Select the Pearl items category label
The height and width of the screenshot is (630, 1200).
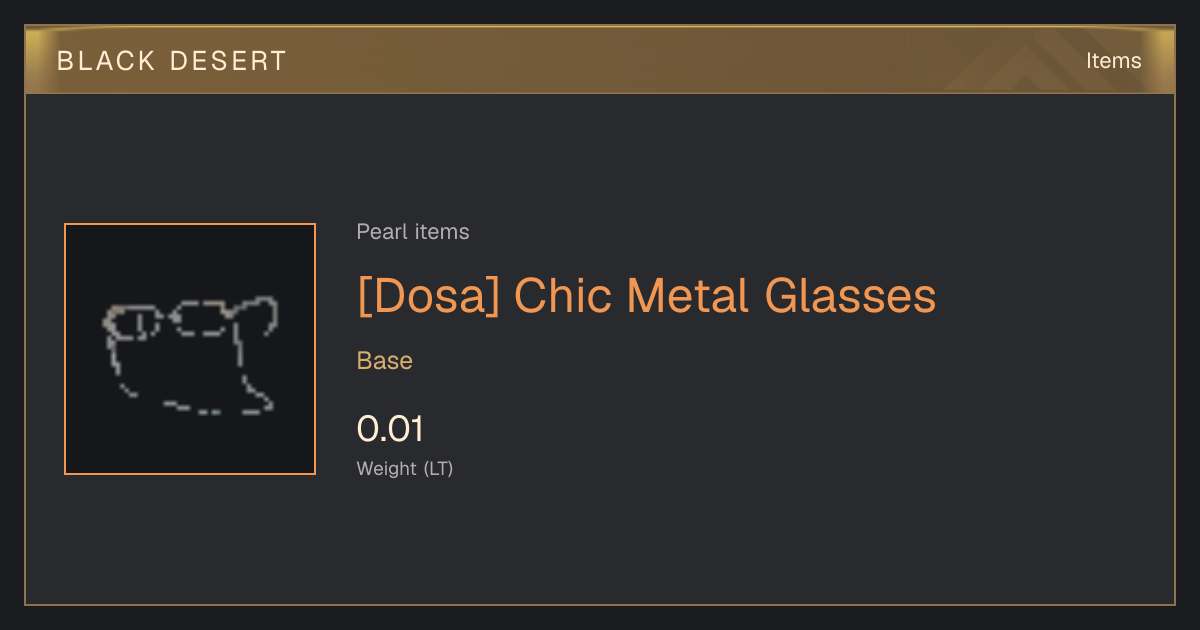[413, 232]
